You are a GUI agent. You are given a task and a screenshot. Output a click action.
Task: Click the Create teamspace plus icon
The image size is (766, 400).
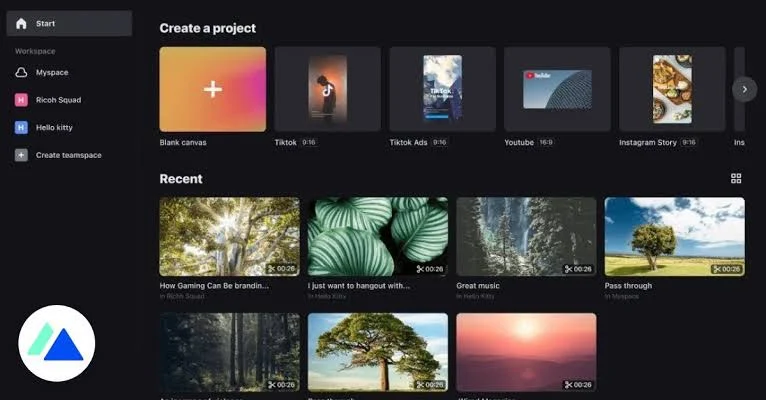(x=21, y=155)
